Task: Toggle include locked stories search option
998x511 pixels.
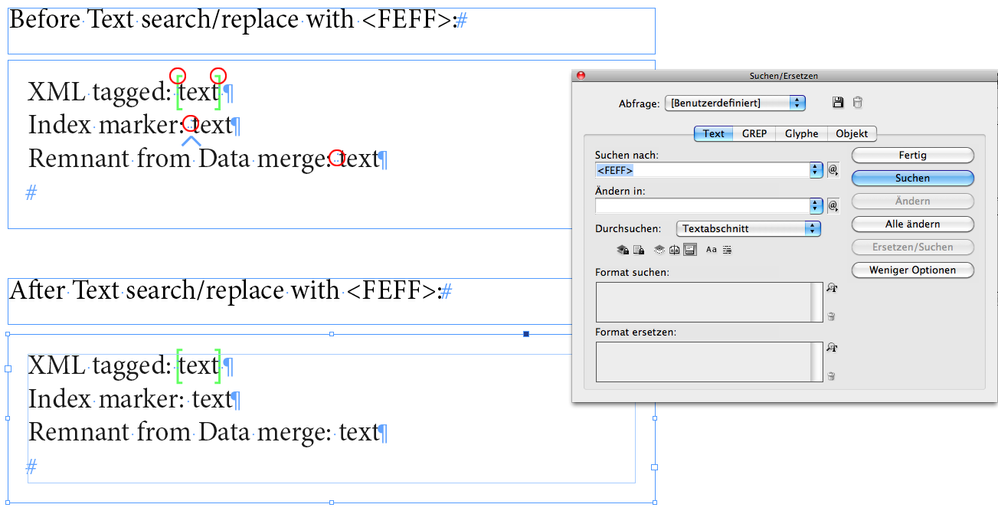Action: coord(638,249)
